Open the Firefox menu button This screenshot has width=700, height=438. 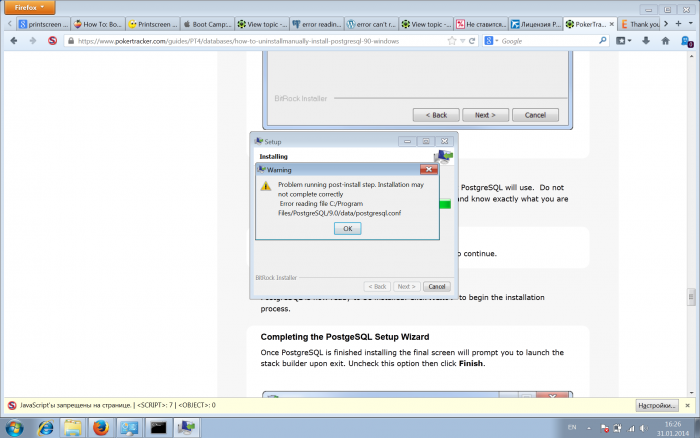[29, 8]
